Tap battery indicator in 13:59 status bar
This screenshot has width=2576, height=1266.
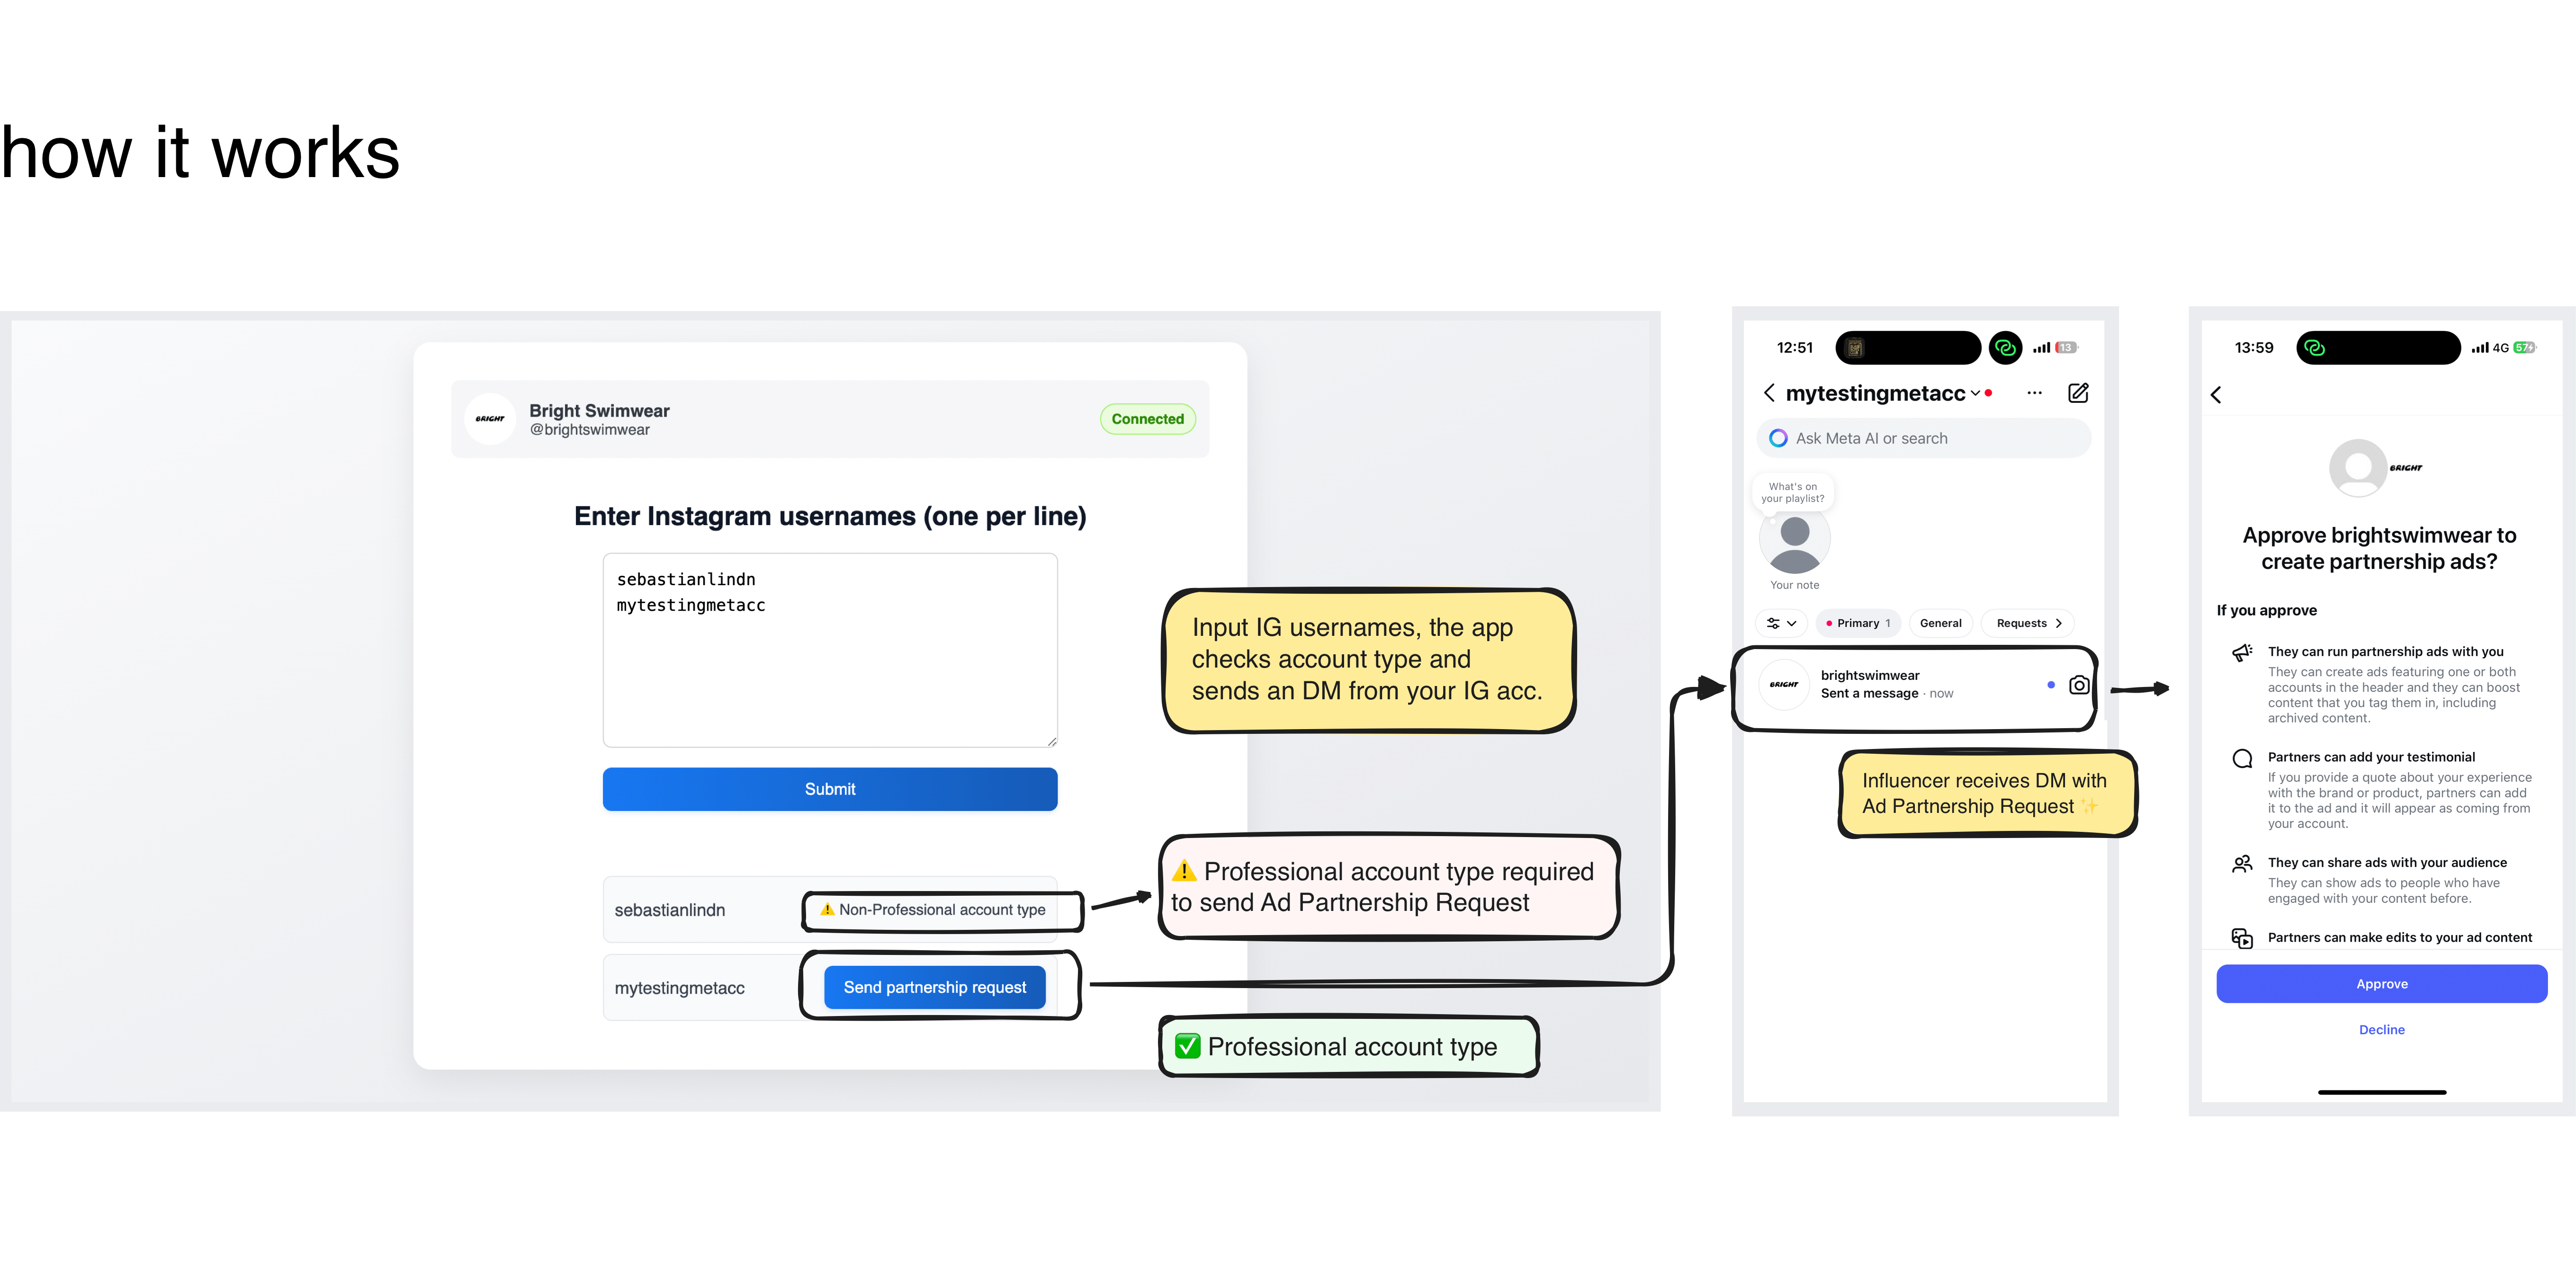pyautogui.click(x=2525, y=348)
